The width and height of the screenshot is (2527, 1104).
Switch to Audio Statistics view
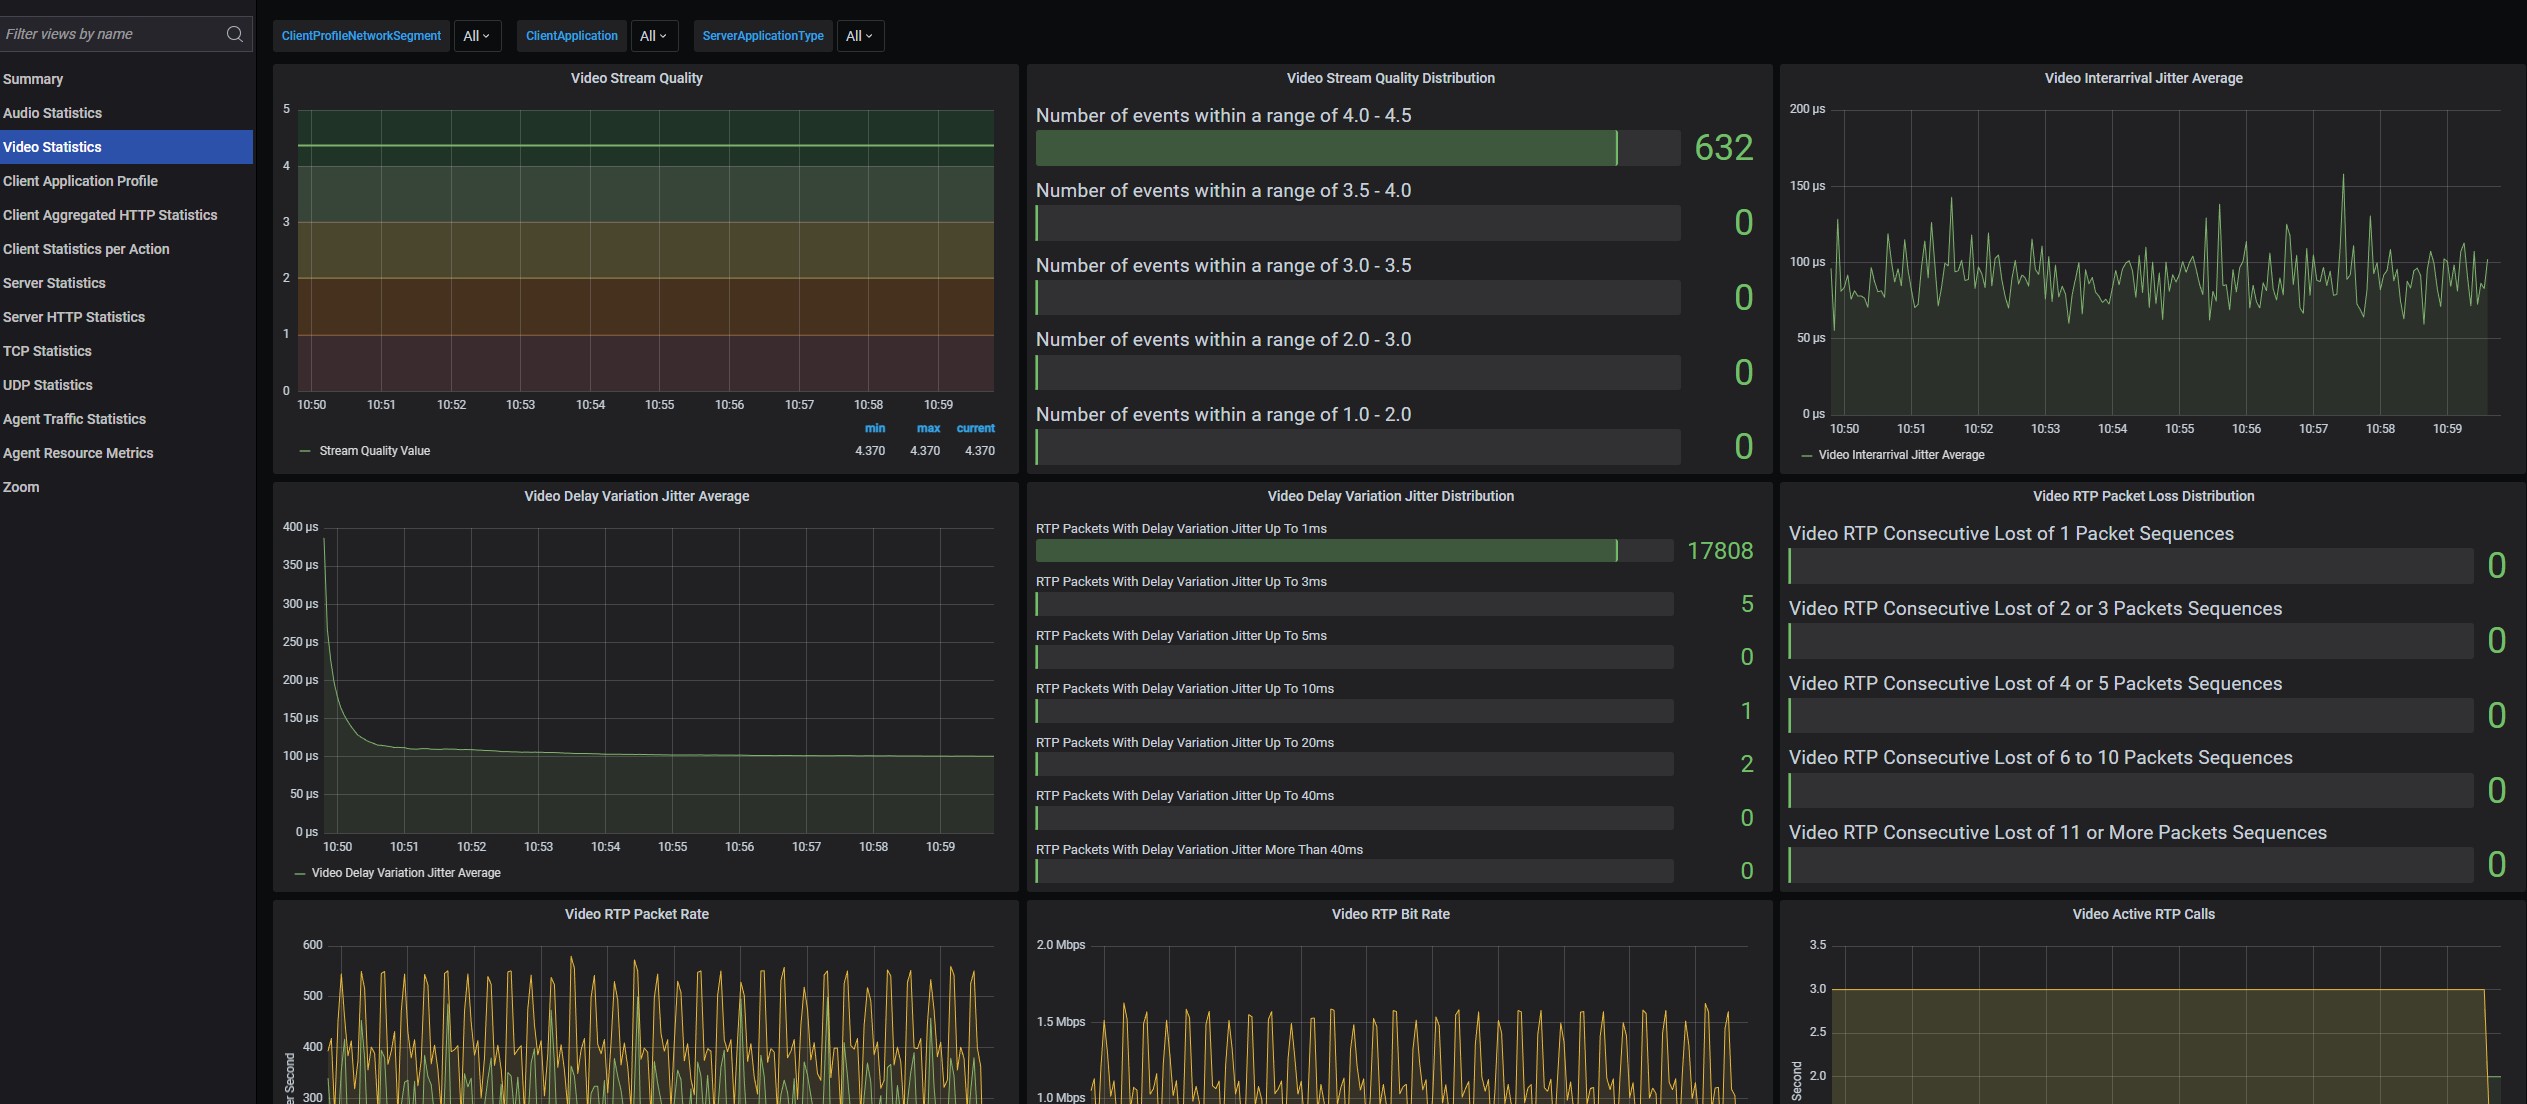(52, 113)
